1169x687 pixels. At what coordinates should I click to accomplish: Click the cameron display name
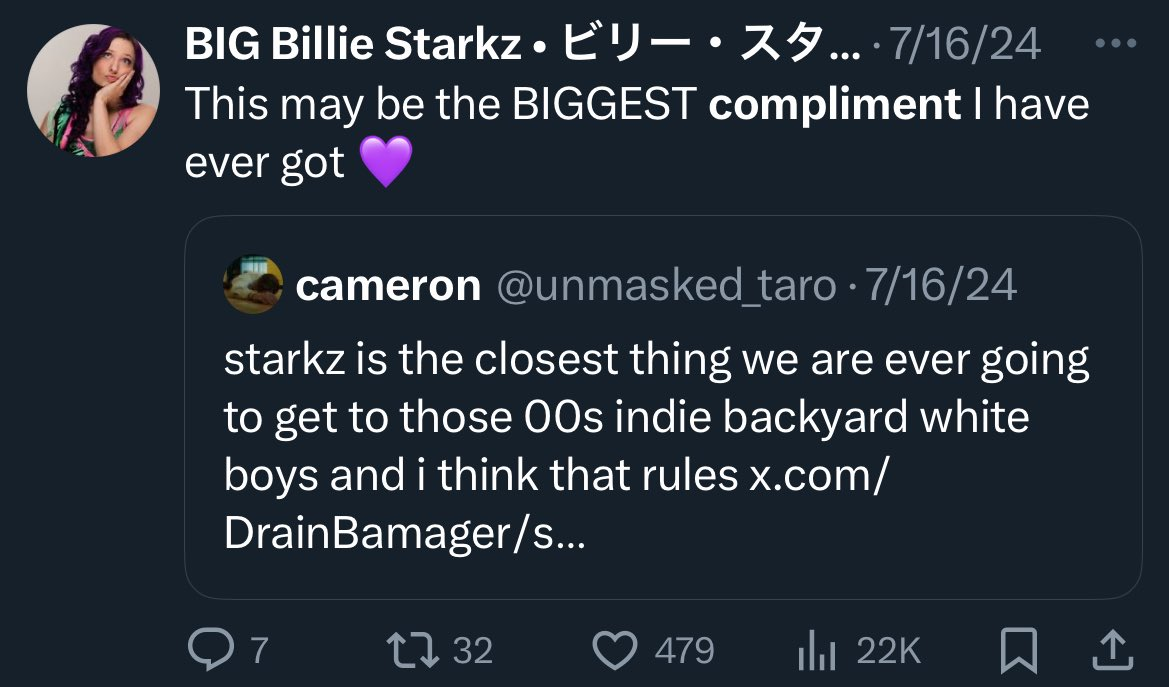point(388,286)
